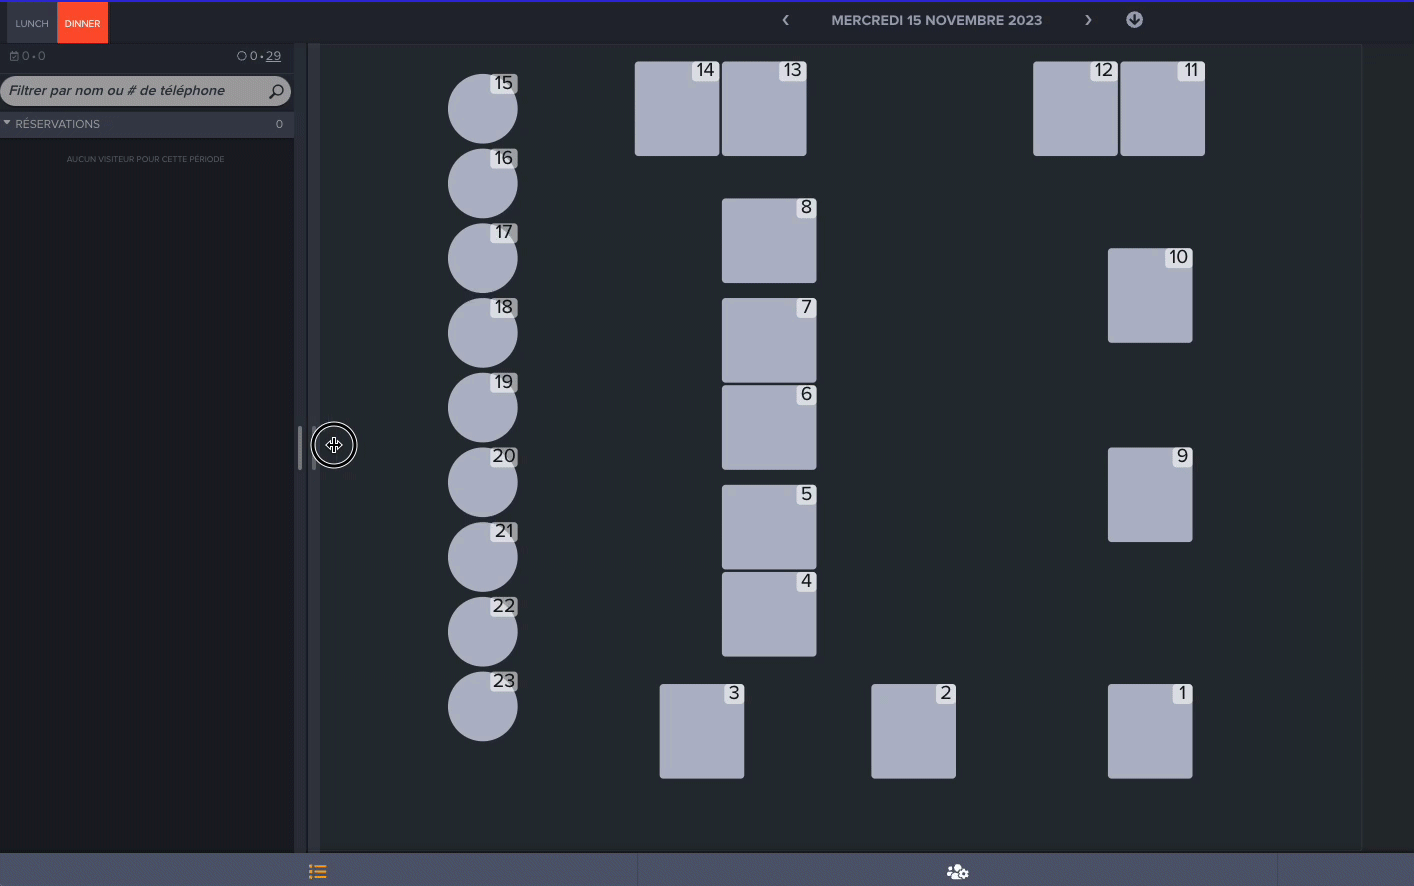The height and width of the screenshot is (886, 1414).
Task: Click the phone number filter field
Action: 130,90
